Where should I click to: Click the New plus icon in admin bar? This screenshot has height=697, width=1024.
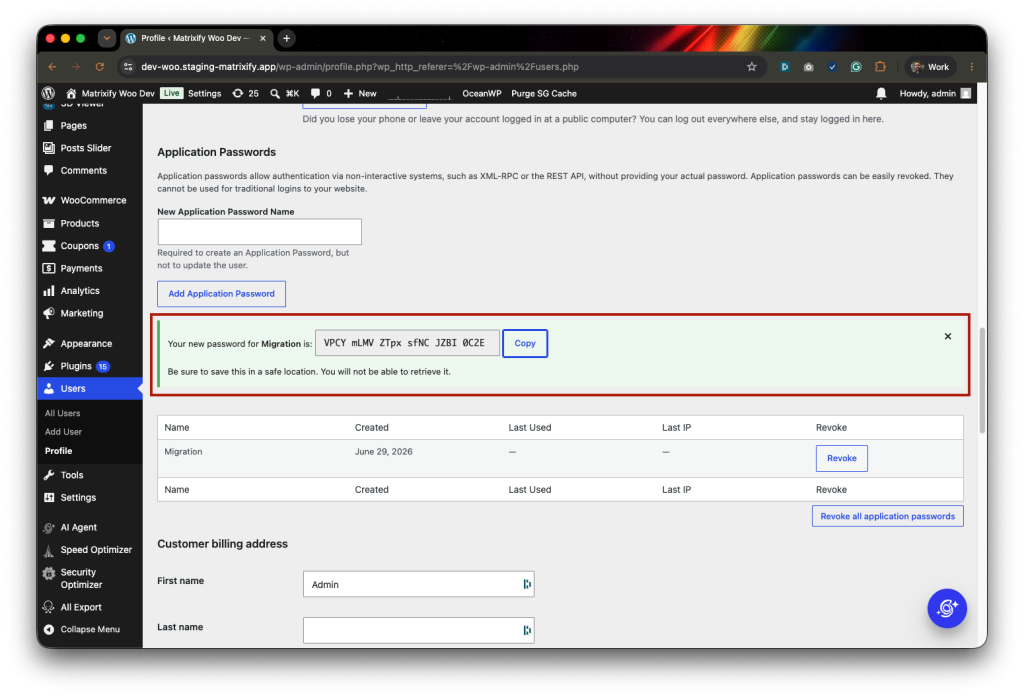tap(348, 93)
